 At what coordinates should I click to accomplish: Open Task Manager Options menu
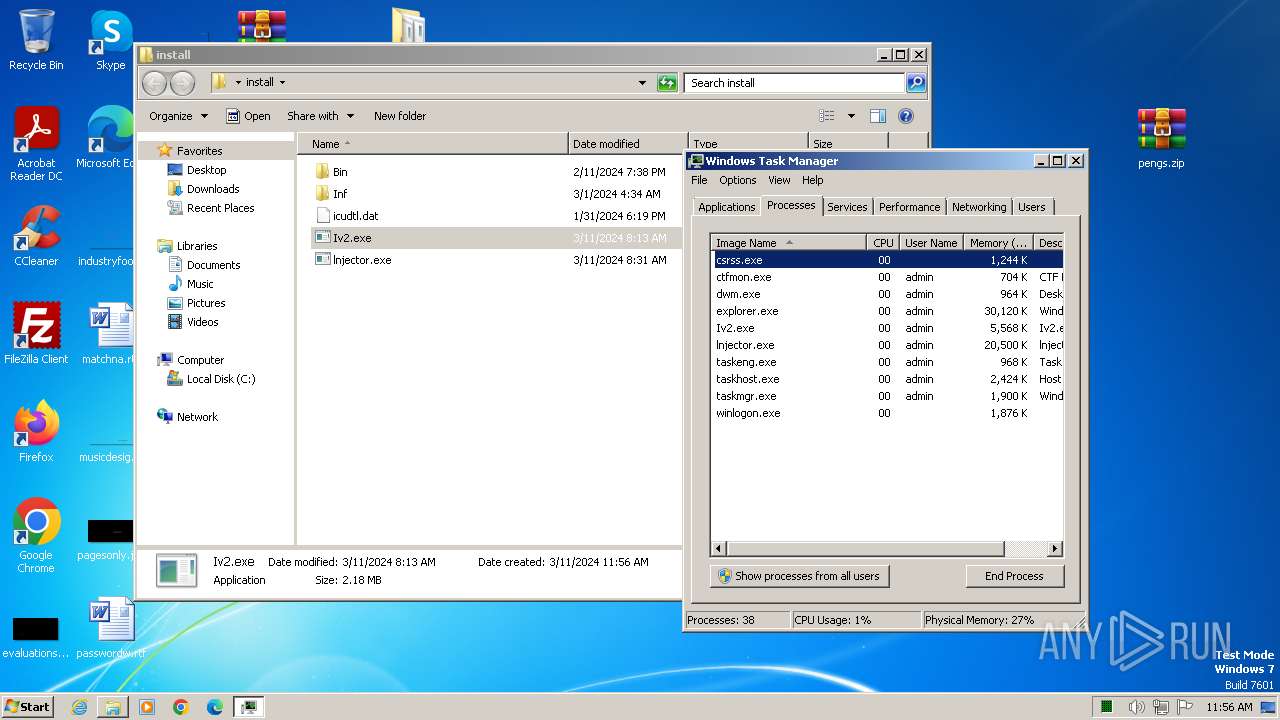[738, 180]
